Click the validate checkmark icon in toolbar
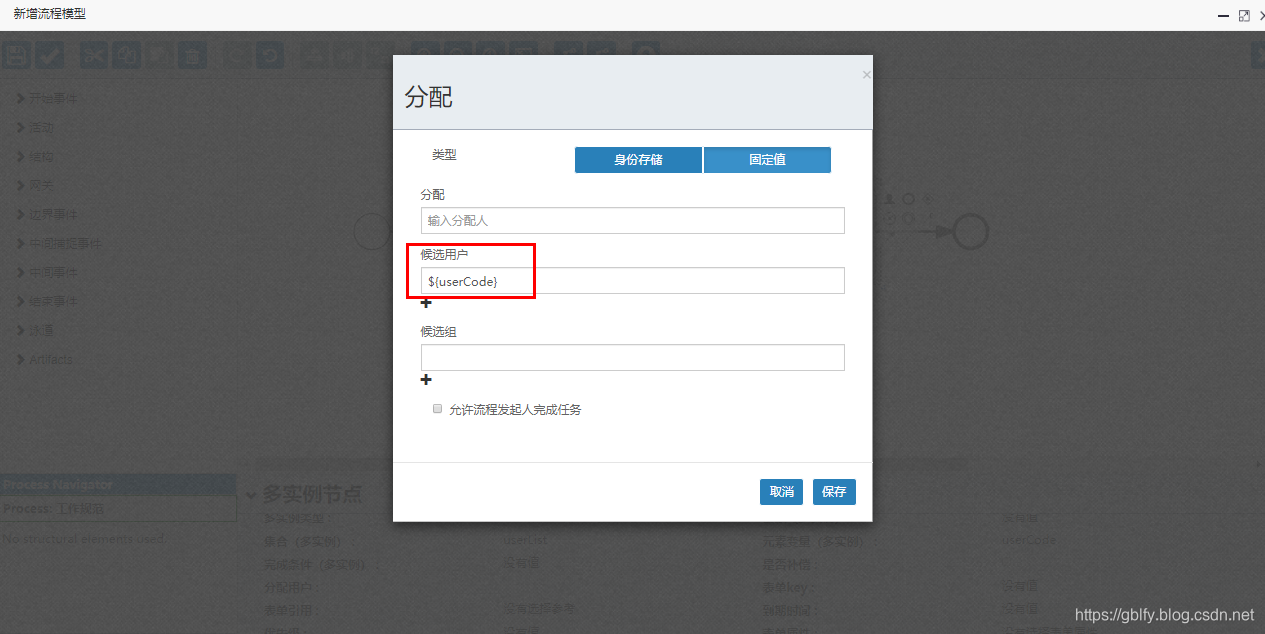The width and height of the screenshot is (1265, 634). point(48,55)
